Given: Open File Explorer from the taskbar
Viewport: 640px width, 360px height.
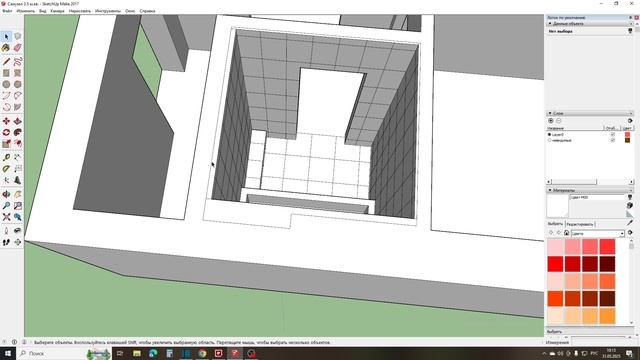Looking at the screenshot, I should 137,353.
